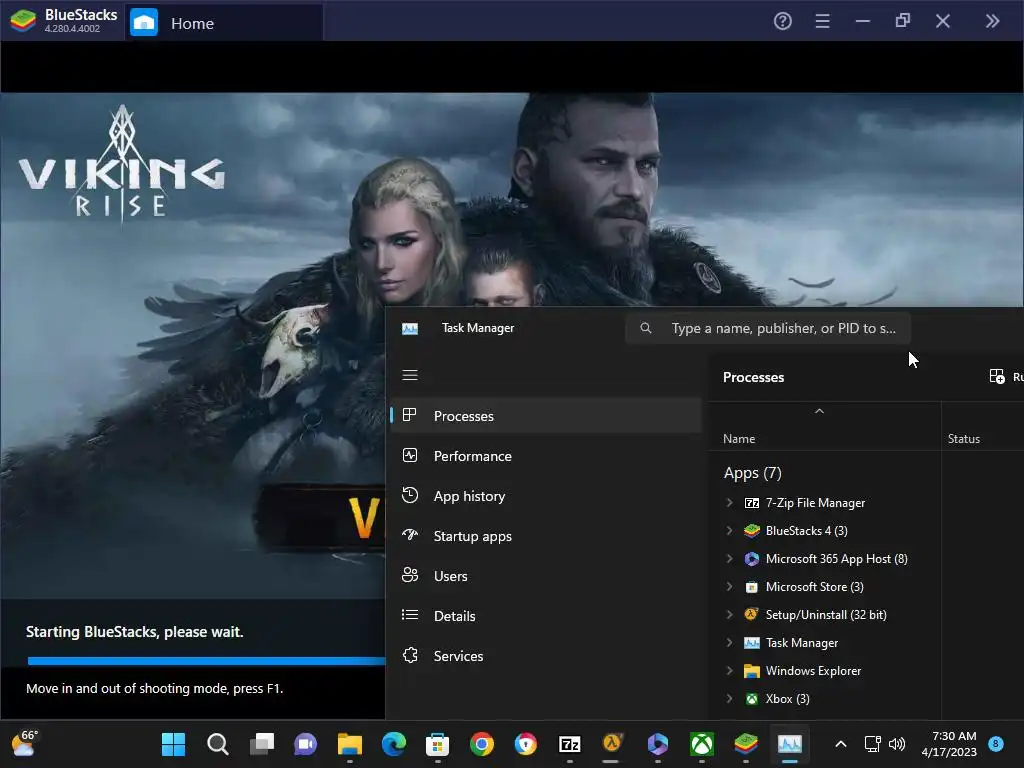Open Teams Chat from the taskbar
This screenshot has height=768, width=1024.
tap(306, 744)
